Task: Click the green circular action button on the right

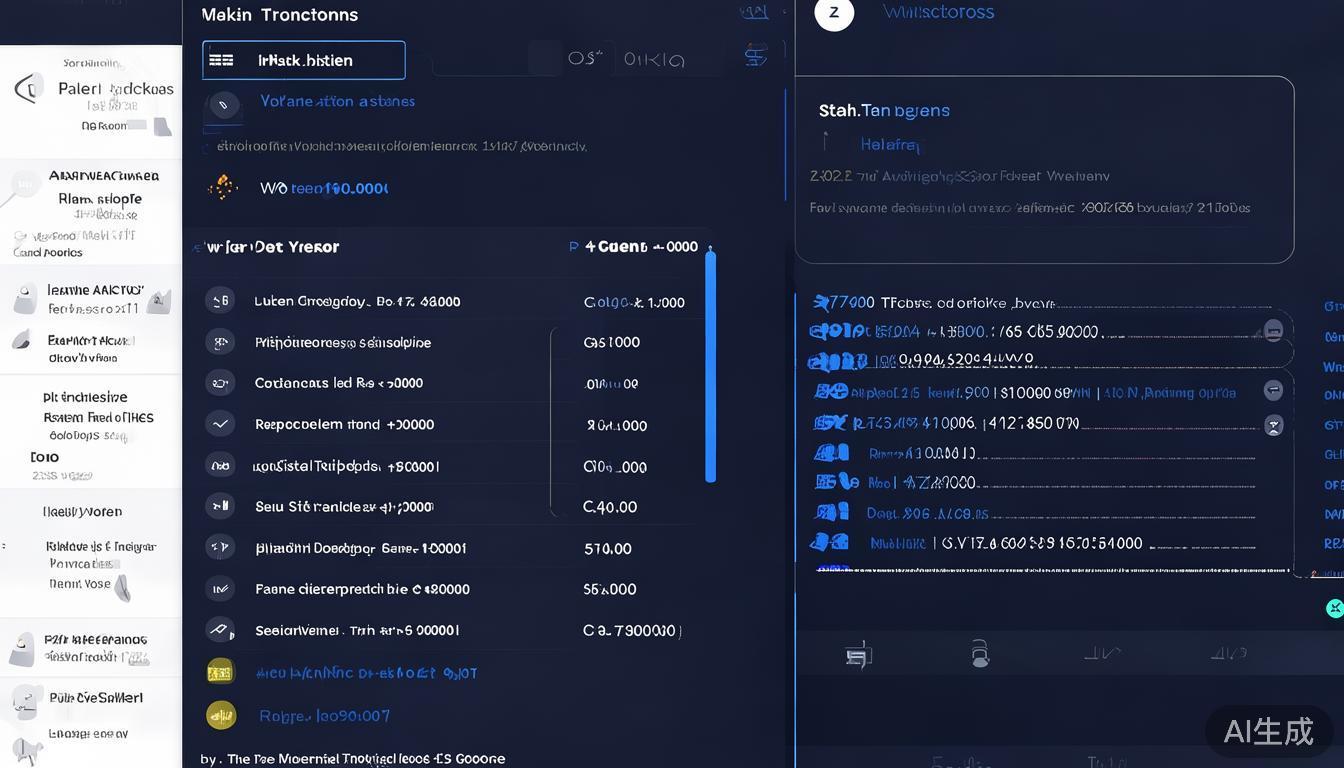Action: (1335, 607)
